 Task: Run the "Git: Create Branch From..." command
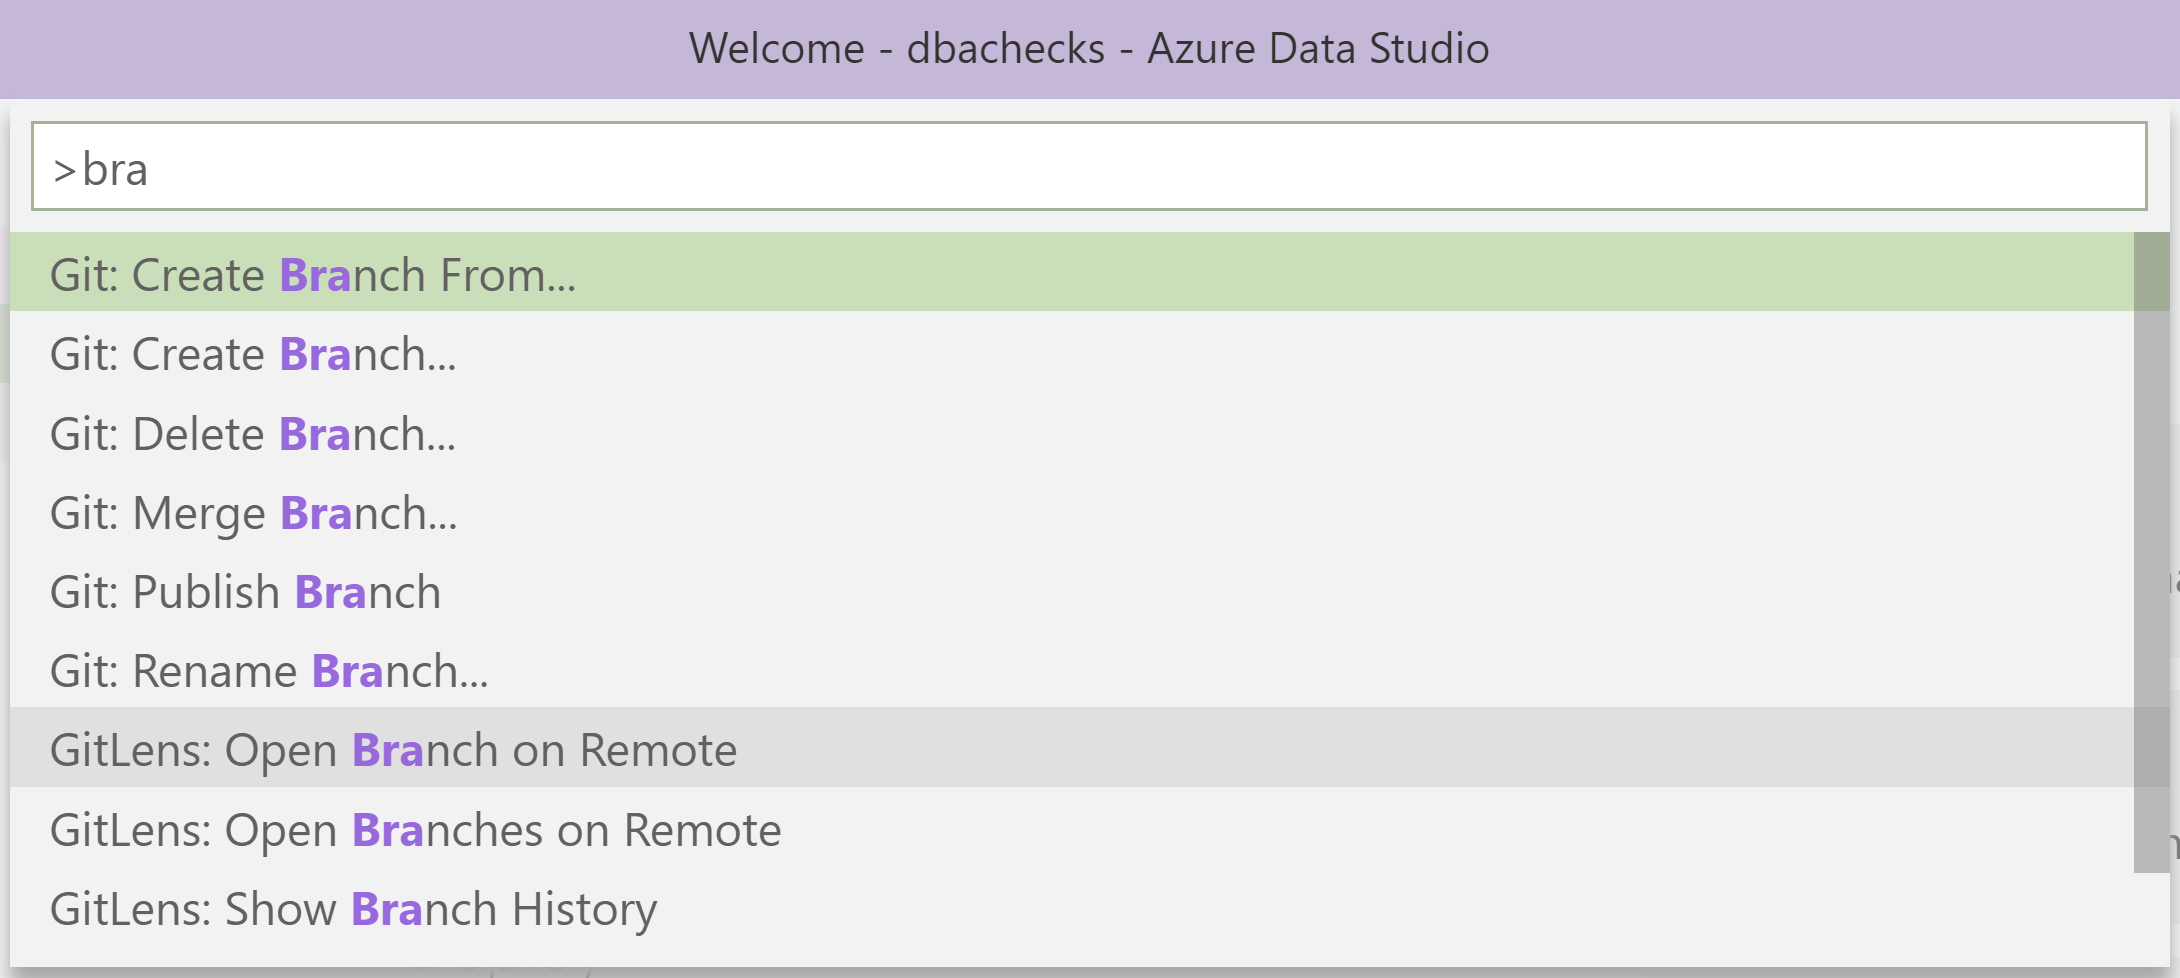point(313,275)
